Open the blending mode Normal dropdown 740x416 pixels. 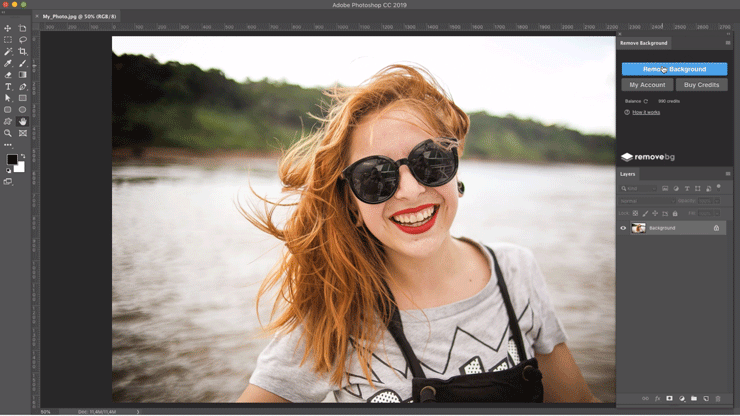pyautogui.click(x=646, y=201)
